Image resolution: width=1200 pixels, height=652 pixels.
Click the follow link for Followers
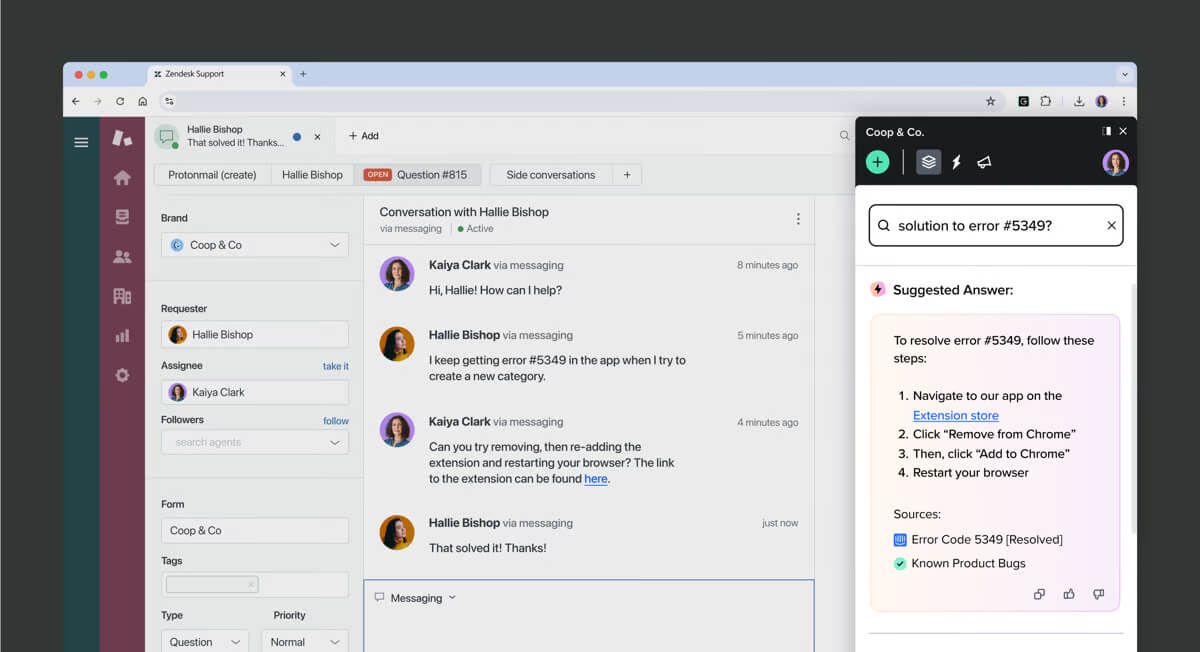click(336, 421)
